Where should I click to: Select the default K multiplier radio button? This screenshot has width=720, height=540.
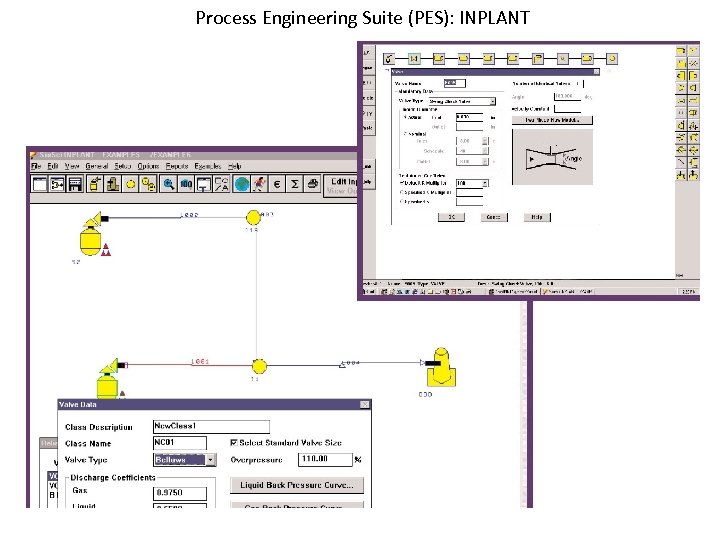click(x=402, y=183)
